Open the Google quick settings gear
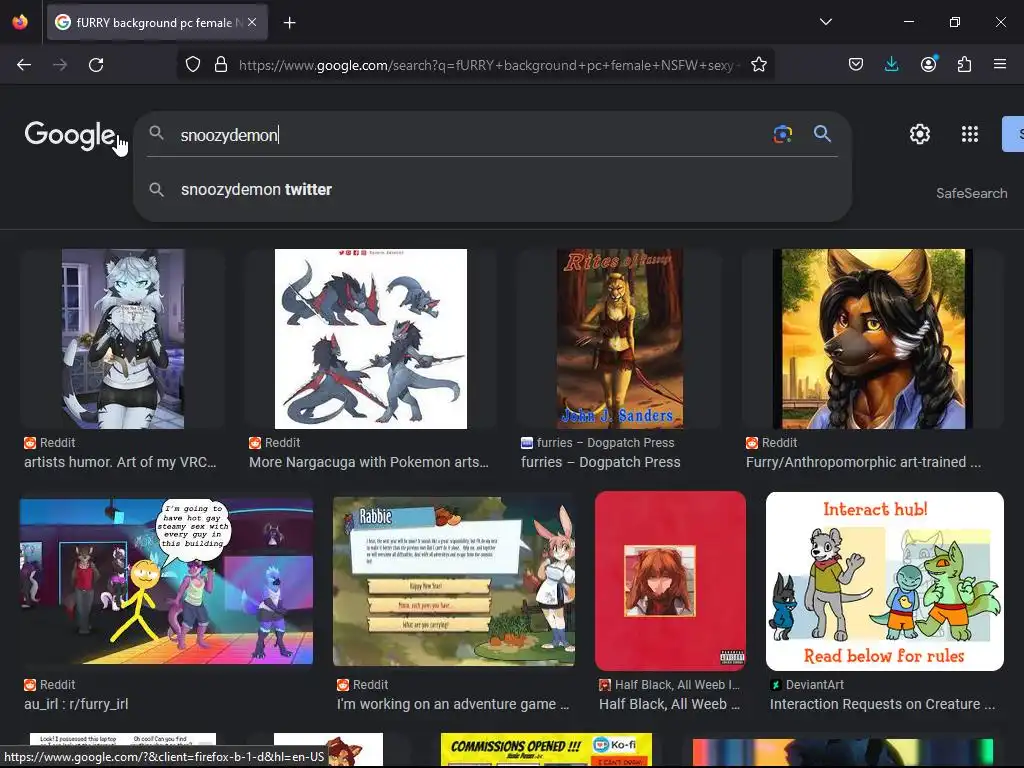Image resolution: width=1024 pixels, height=768 pixels. click(x=920, y=135)
